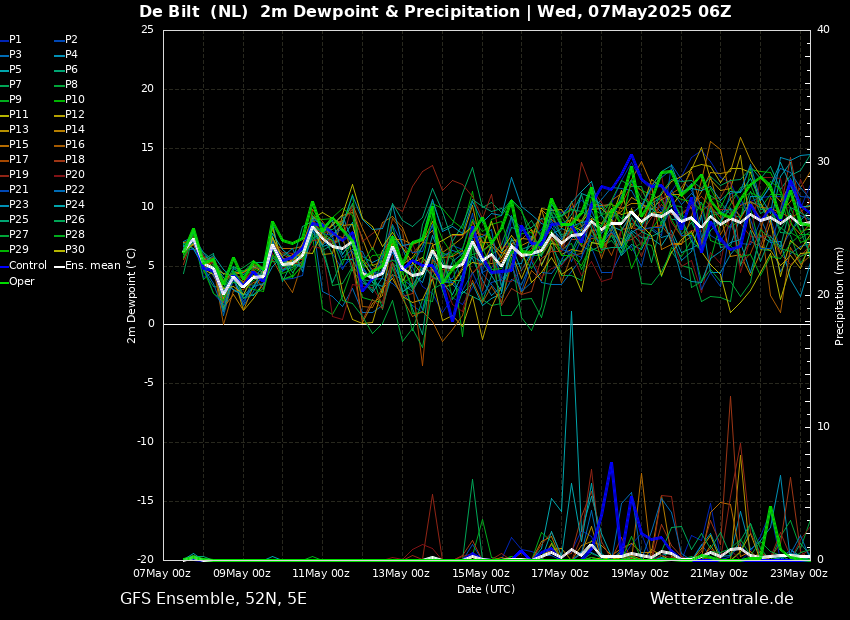Click the Oper legend entry

point(17,281)
